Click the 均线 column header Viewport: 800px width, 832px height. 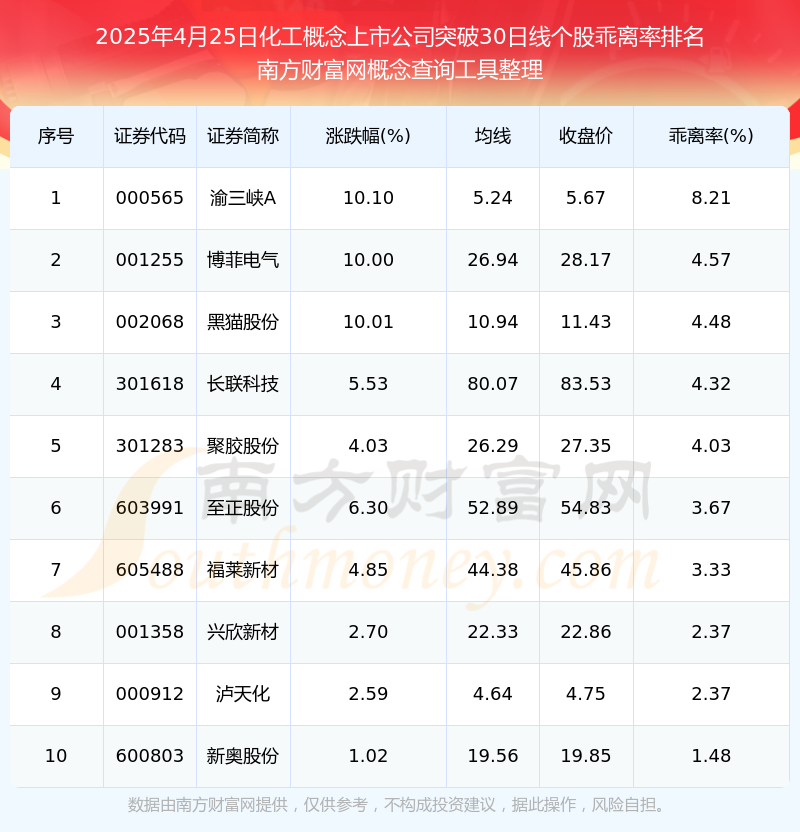pos(493,136)
